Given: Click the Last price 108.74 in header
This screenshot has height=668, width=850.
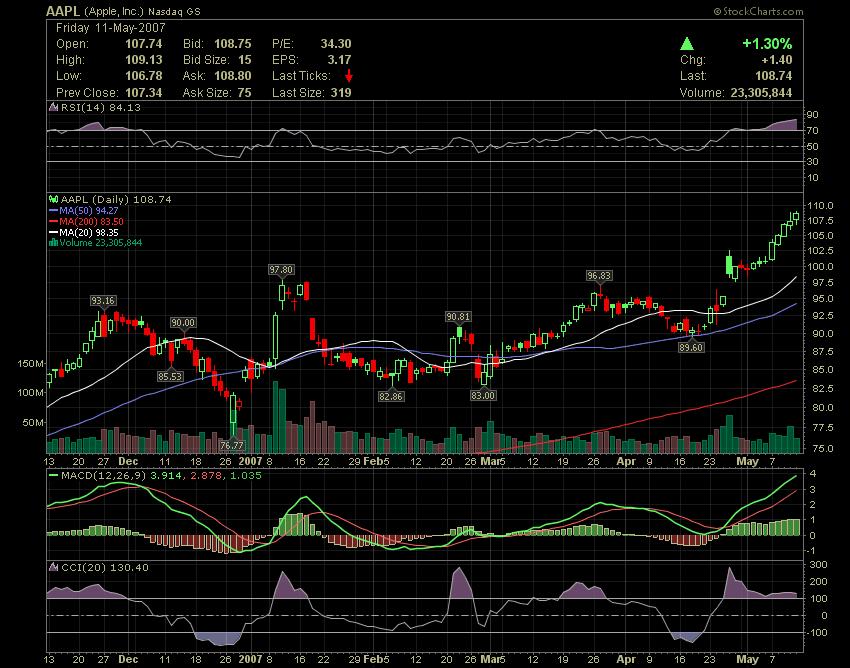Looking at the screenshot, I should coord(774,76).
